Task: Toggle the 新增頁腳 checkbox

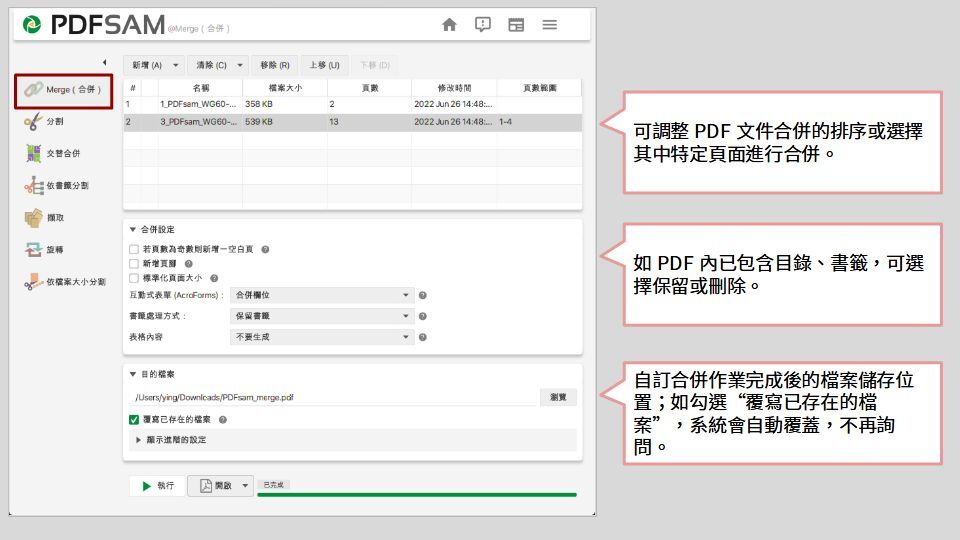Action: pos(134,263)
